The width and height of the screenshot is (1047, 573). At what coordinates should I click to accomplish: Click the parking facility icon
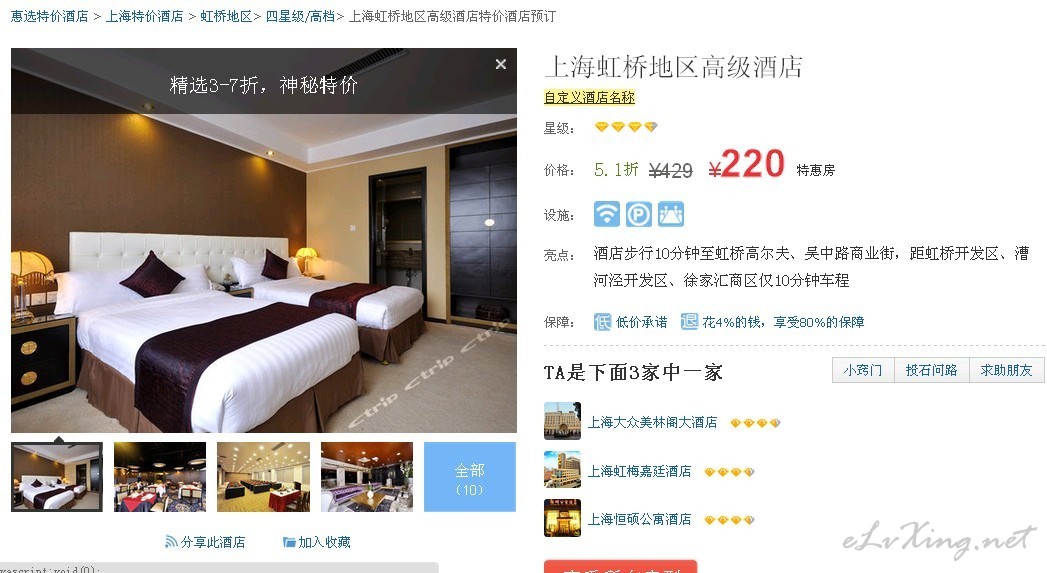point(638,214)
